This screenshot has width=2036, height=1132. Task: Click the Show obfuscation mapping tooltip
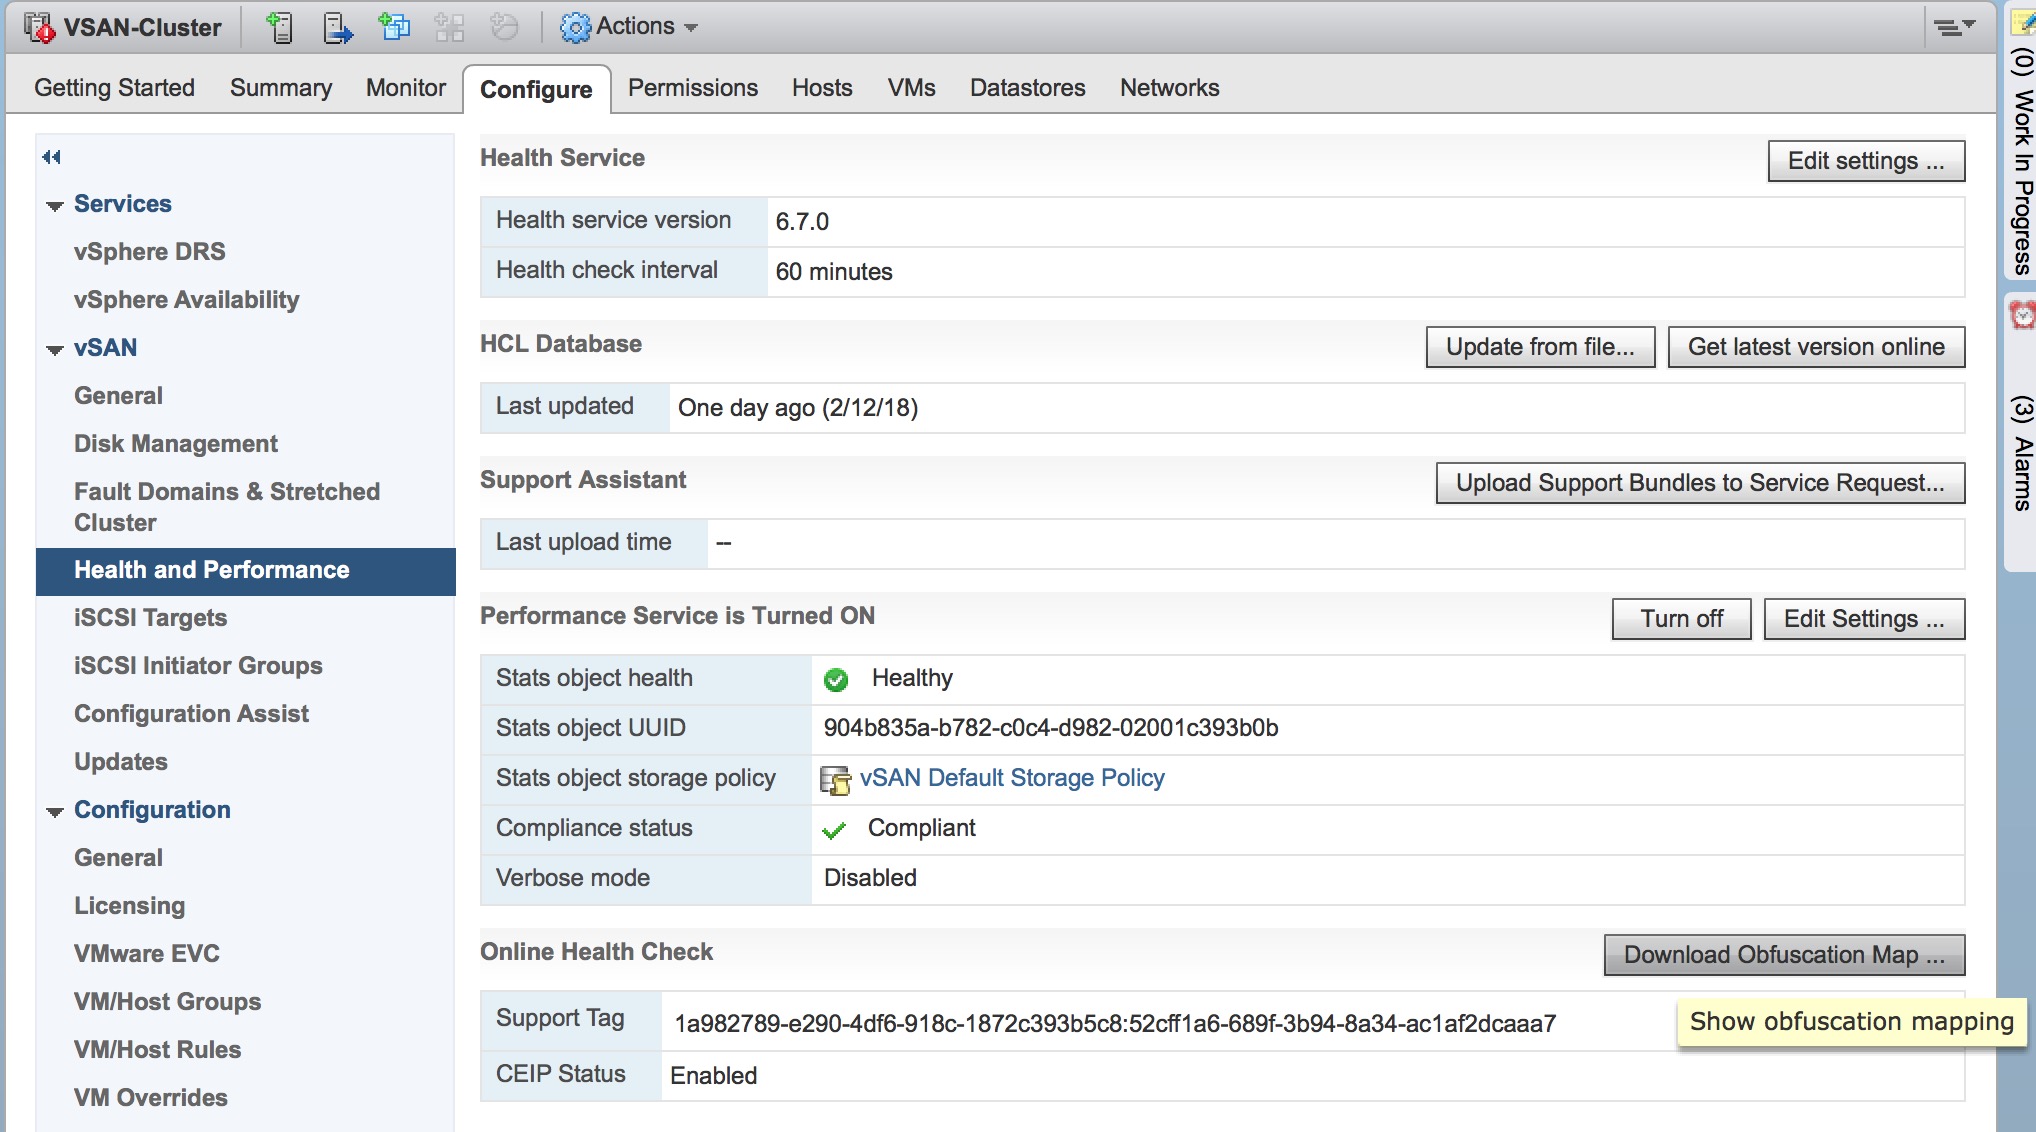tap(1852, 1022)
